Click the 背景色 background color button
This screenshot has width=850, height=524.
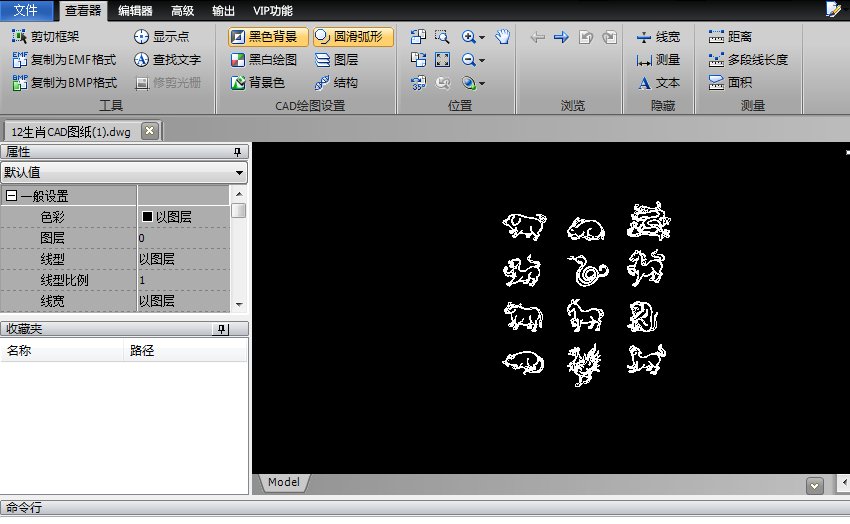click(257, 83)
